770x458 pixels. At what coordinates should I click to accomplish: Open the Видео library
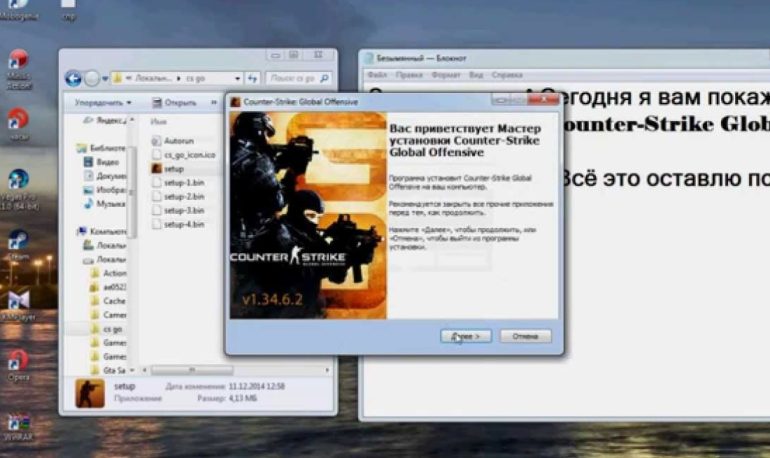click(101, 162)
